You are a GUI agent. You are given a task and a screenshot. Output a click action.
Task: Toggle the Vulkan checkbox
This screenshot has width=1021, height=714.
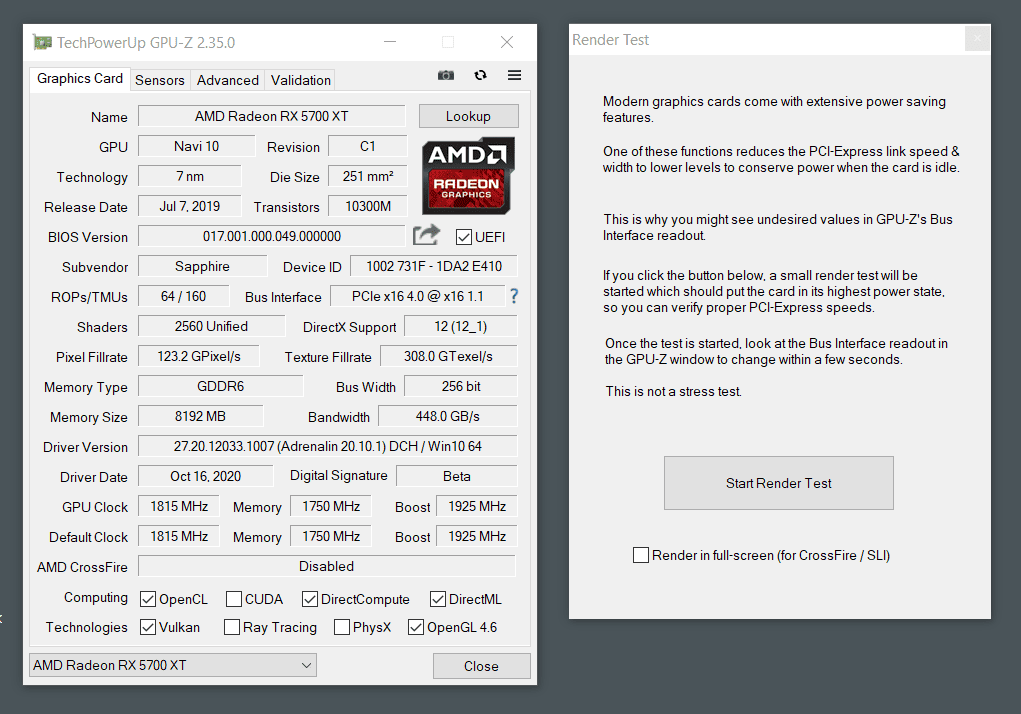pyautogui.click(x=148, y=627)
